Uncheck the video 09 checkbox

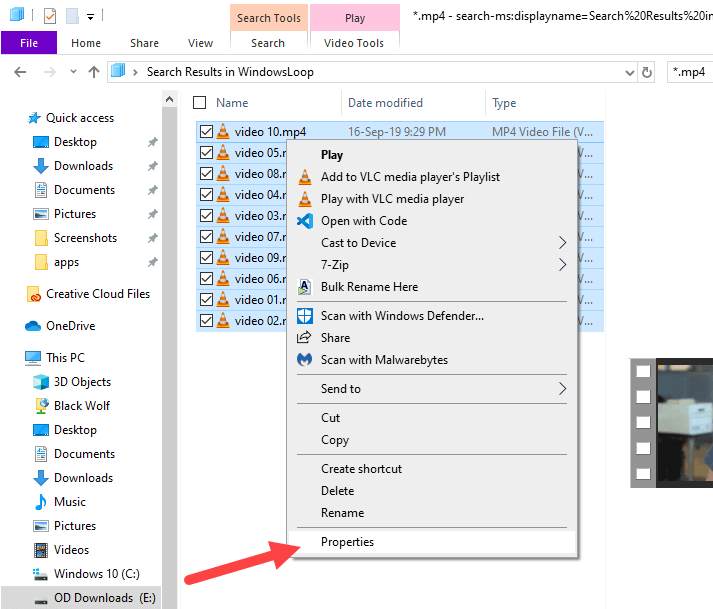point(206,257)
